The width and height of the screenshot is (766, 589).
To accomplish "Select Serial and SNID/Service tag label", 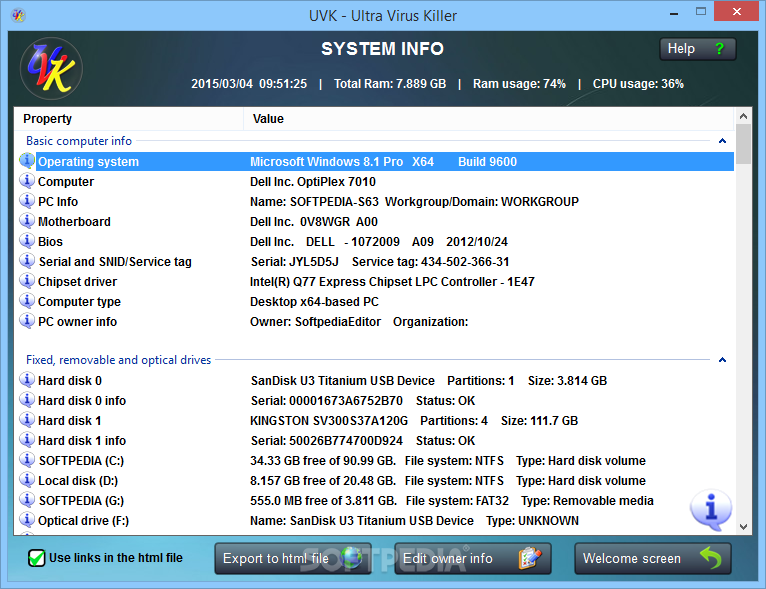I will 115,262.
